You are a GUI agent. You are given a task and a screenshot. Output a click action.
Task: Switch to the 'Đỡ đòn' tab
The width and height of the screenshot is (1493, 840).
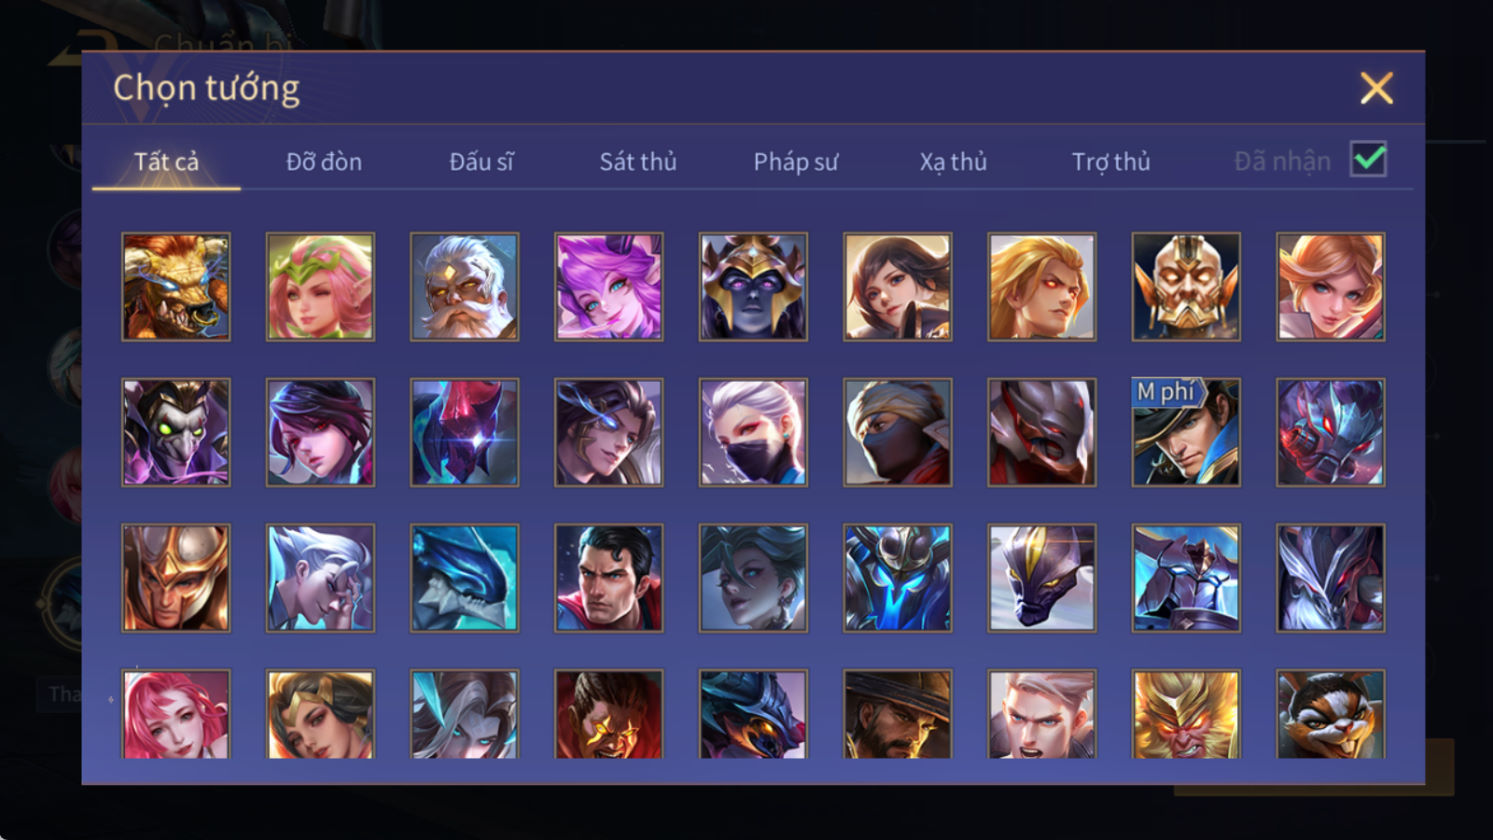pos(324,161)
